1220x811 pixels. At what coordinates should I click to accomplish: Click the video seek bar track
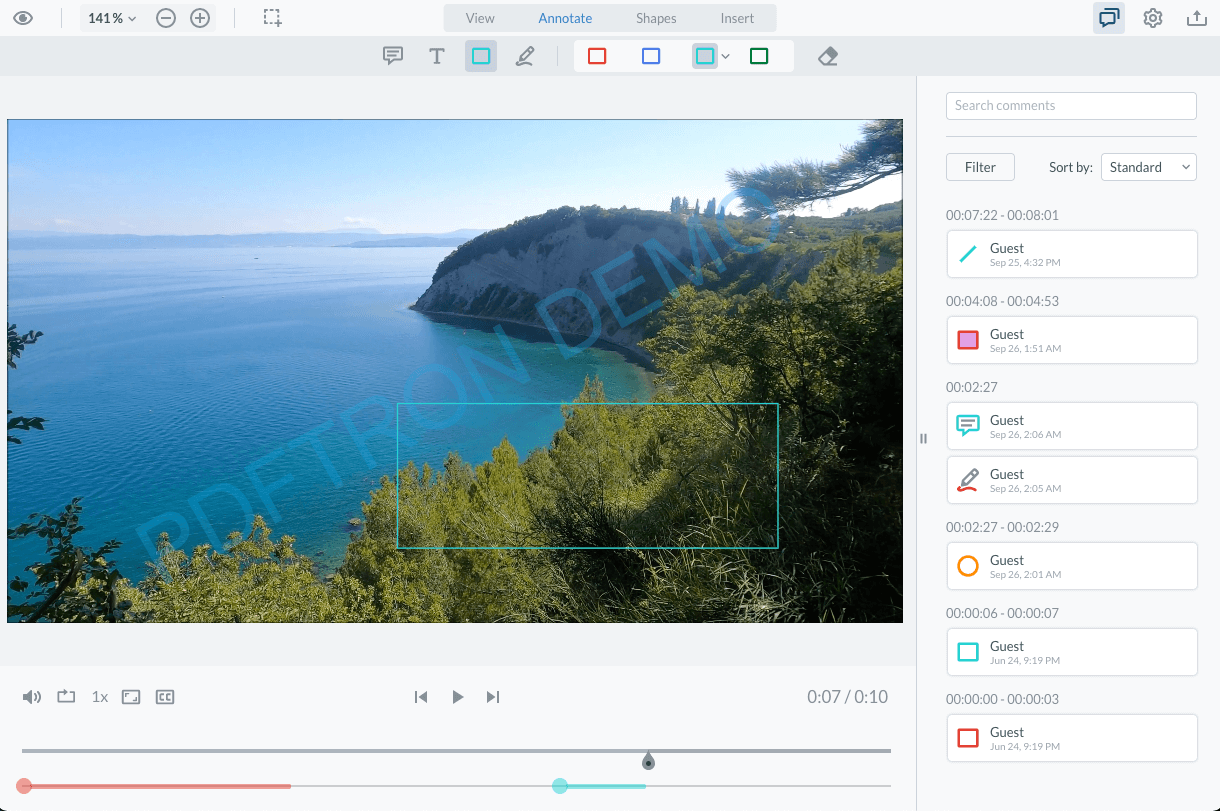coord(456,750)
